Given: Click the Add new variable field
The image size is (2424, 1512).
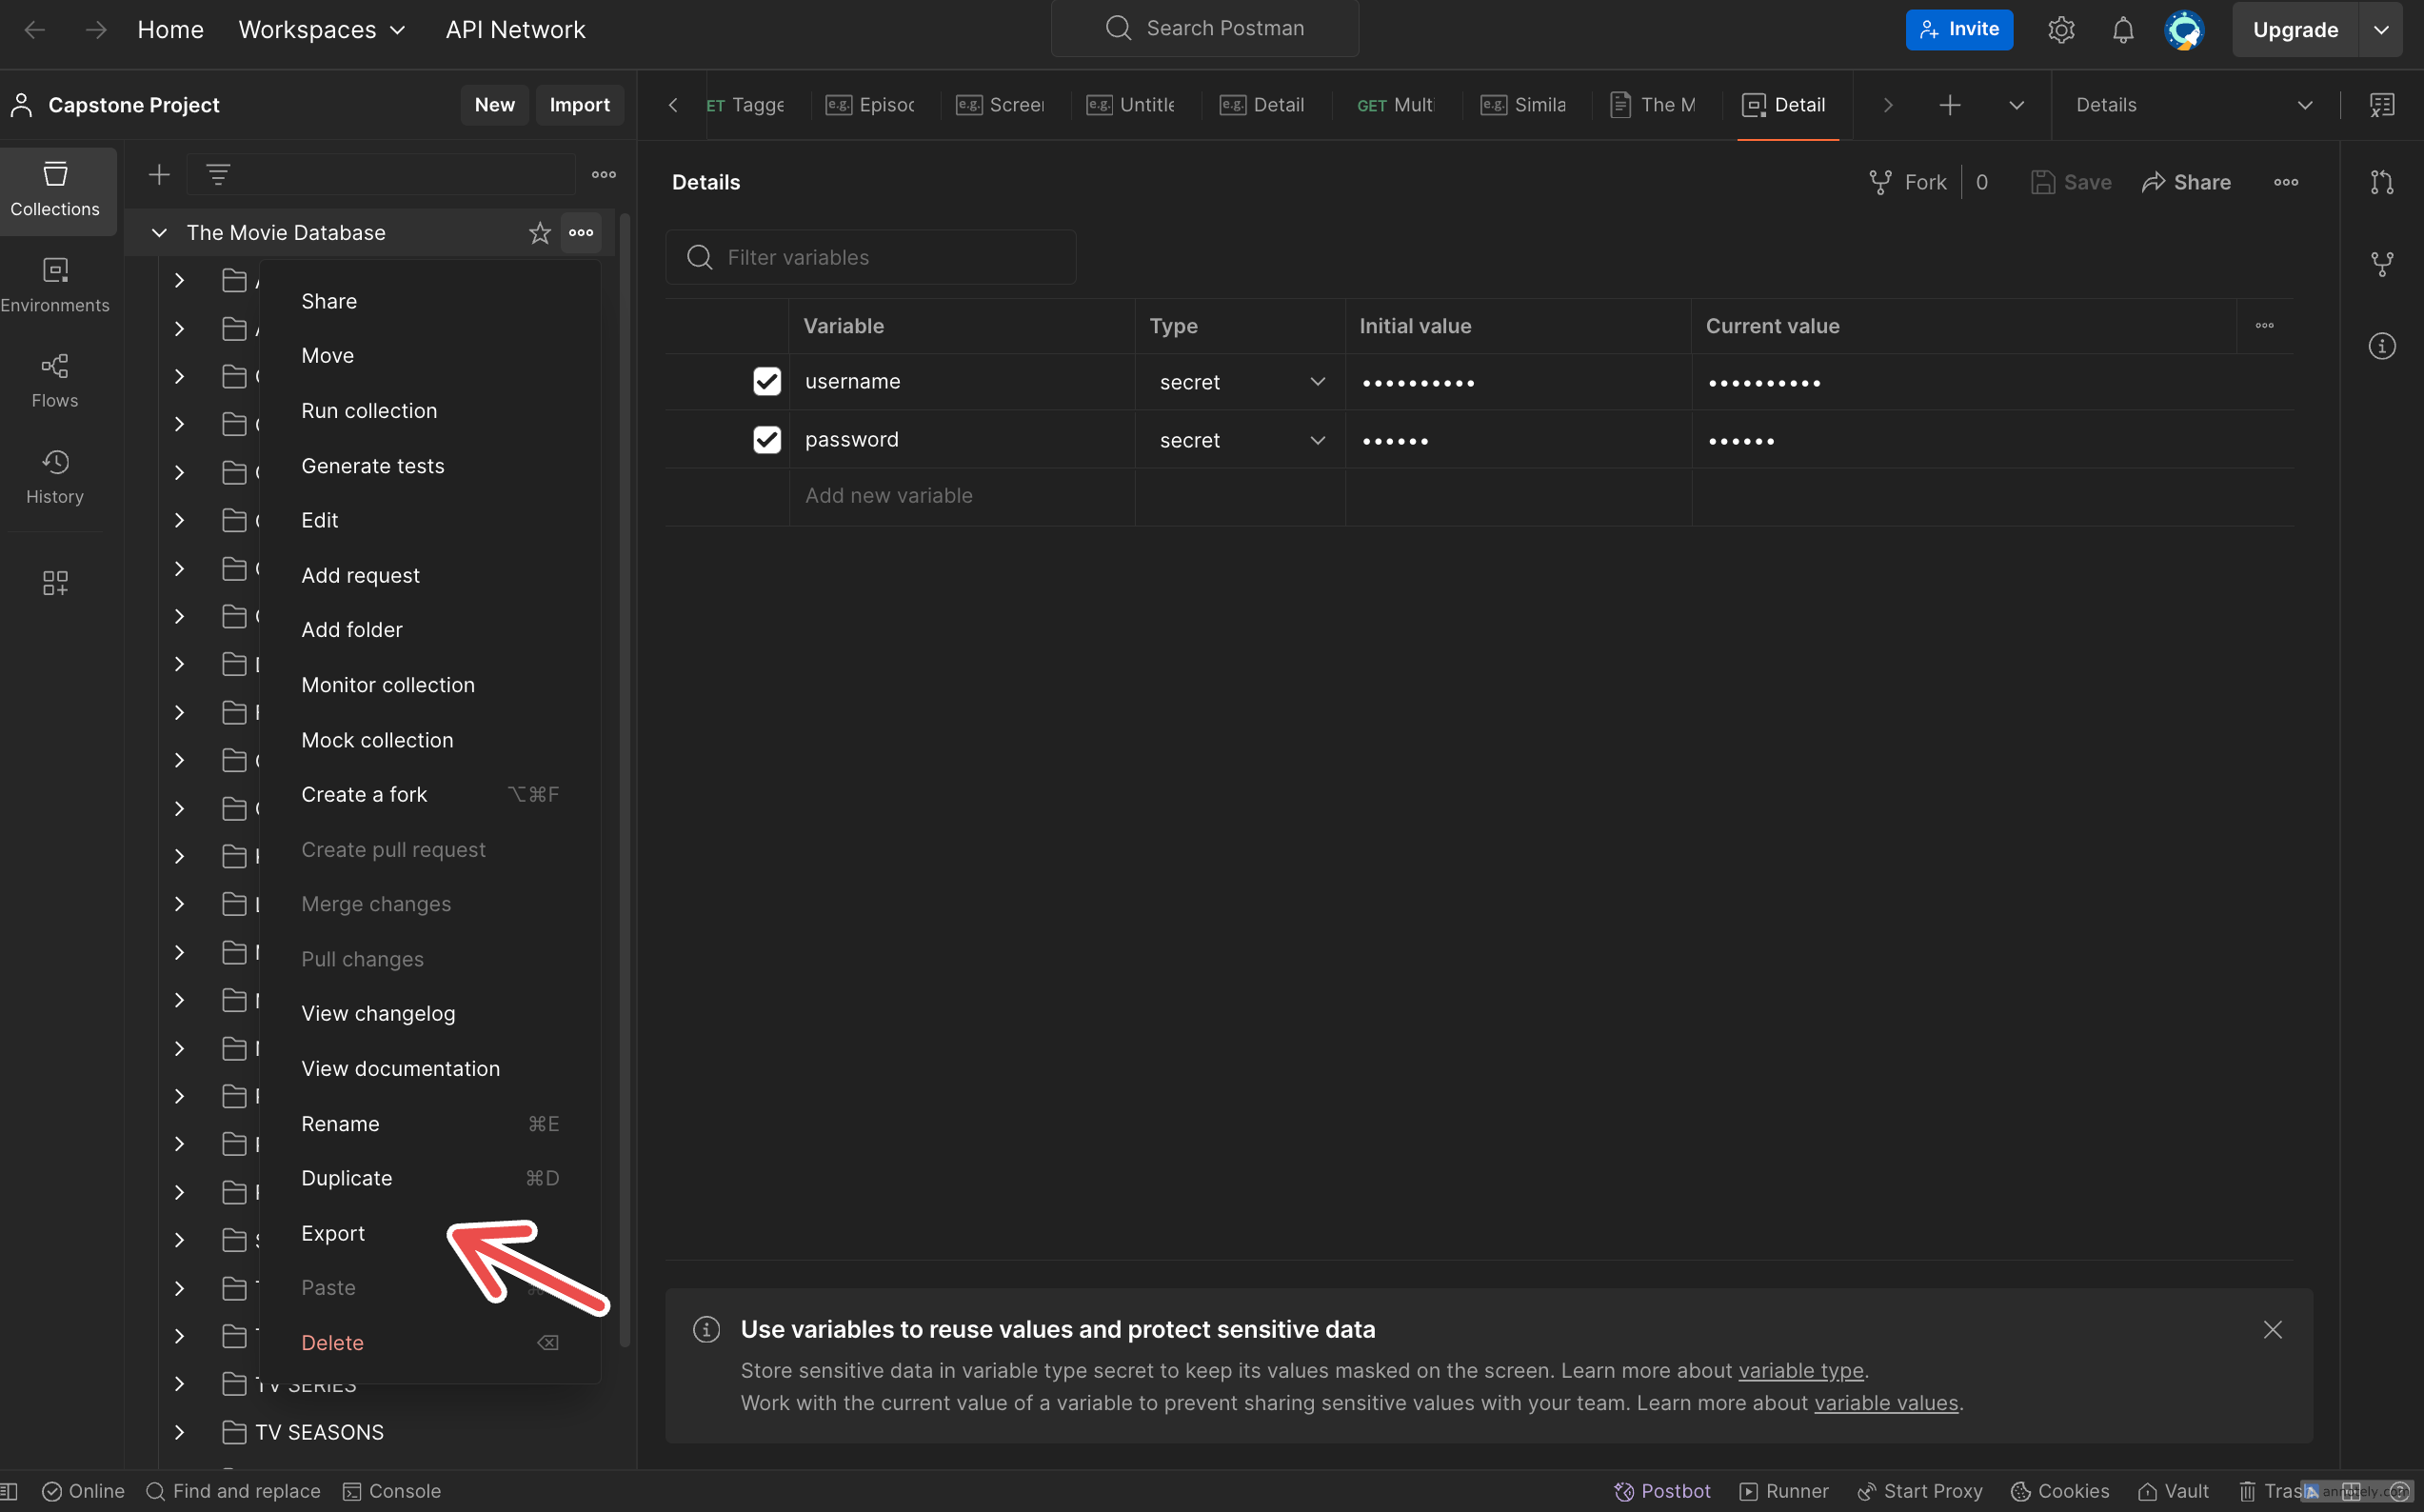Looking at the screenshot, I should pos(961,496).
